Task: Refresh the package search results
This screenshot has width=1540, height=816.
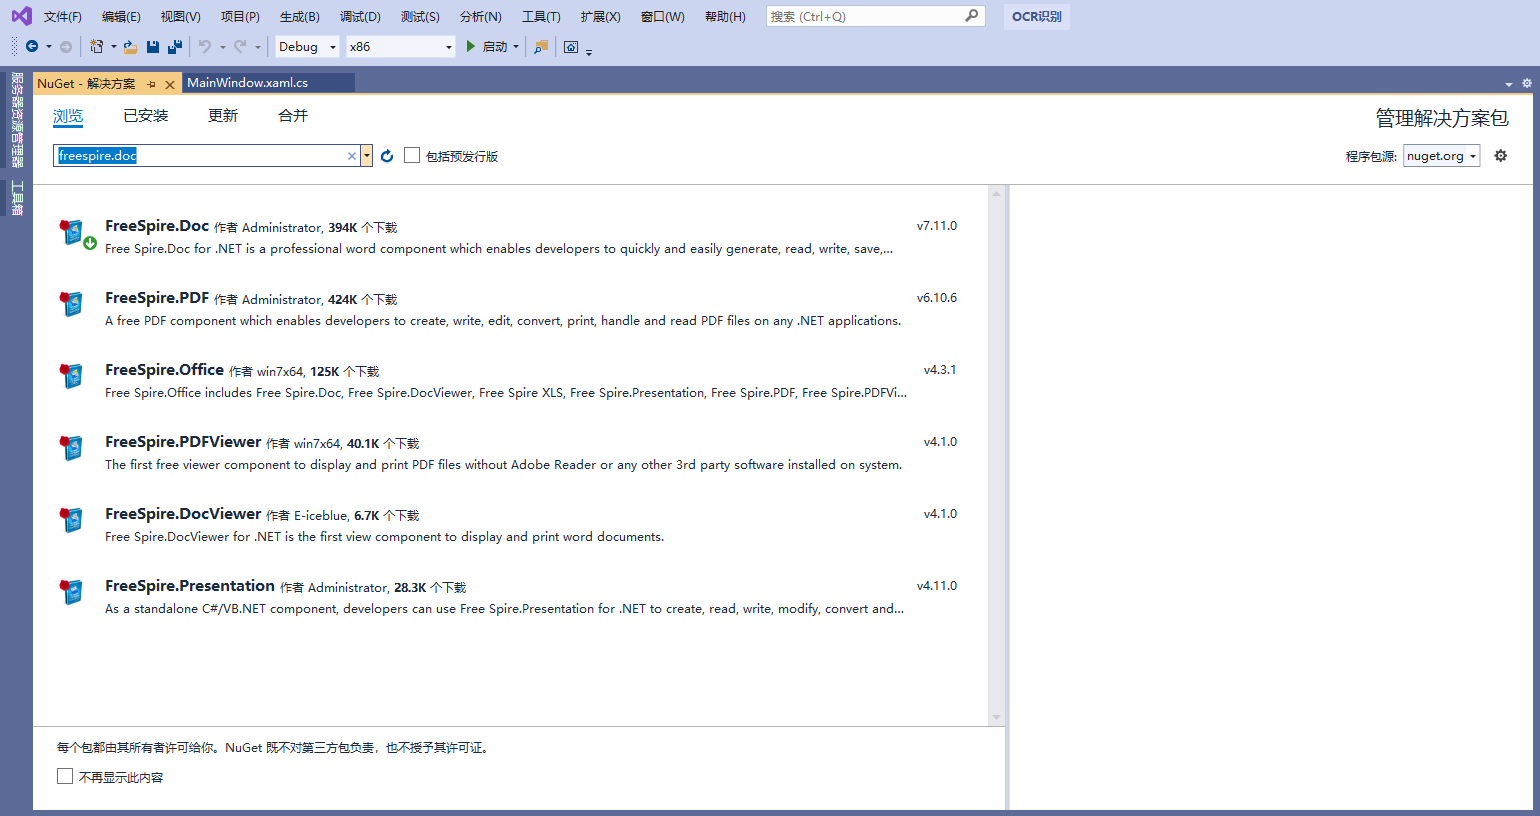Action: pyautogui.click(x=387, y=156)
